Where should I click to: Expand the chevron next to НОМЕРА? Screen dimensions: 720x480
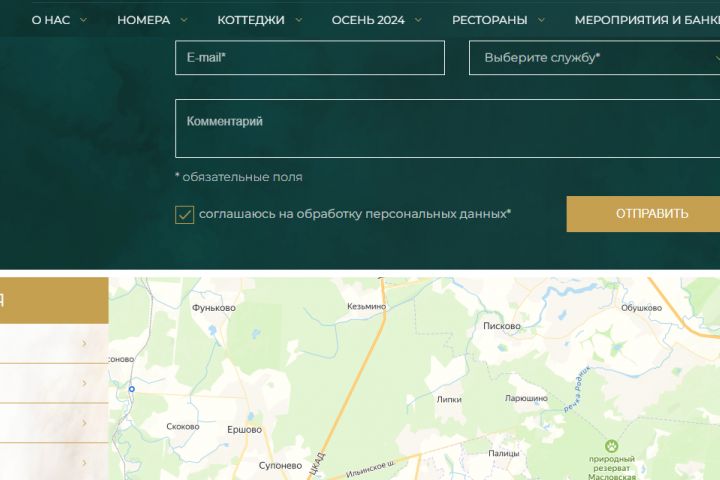pos(184,20)
